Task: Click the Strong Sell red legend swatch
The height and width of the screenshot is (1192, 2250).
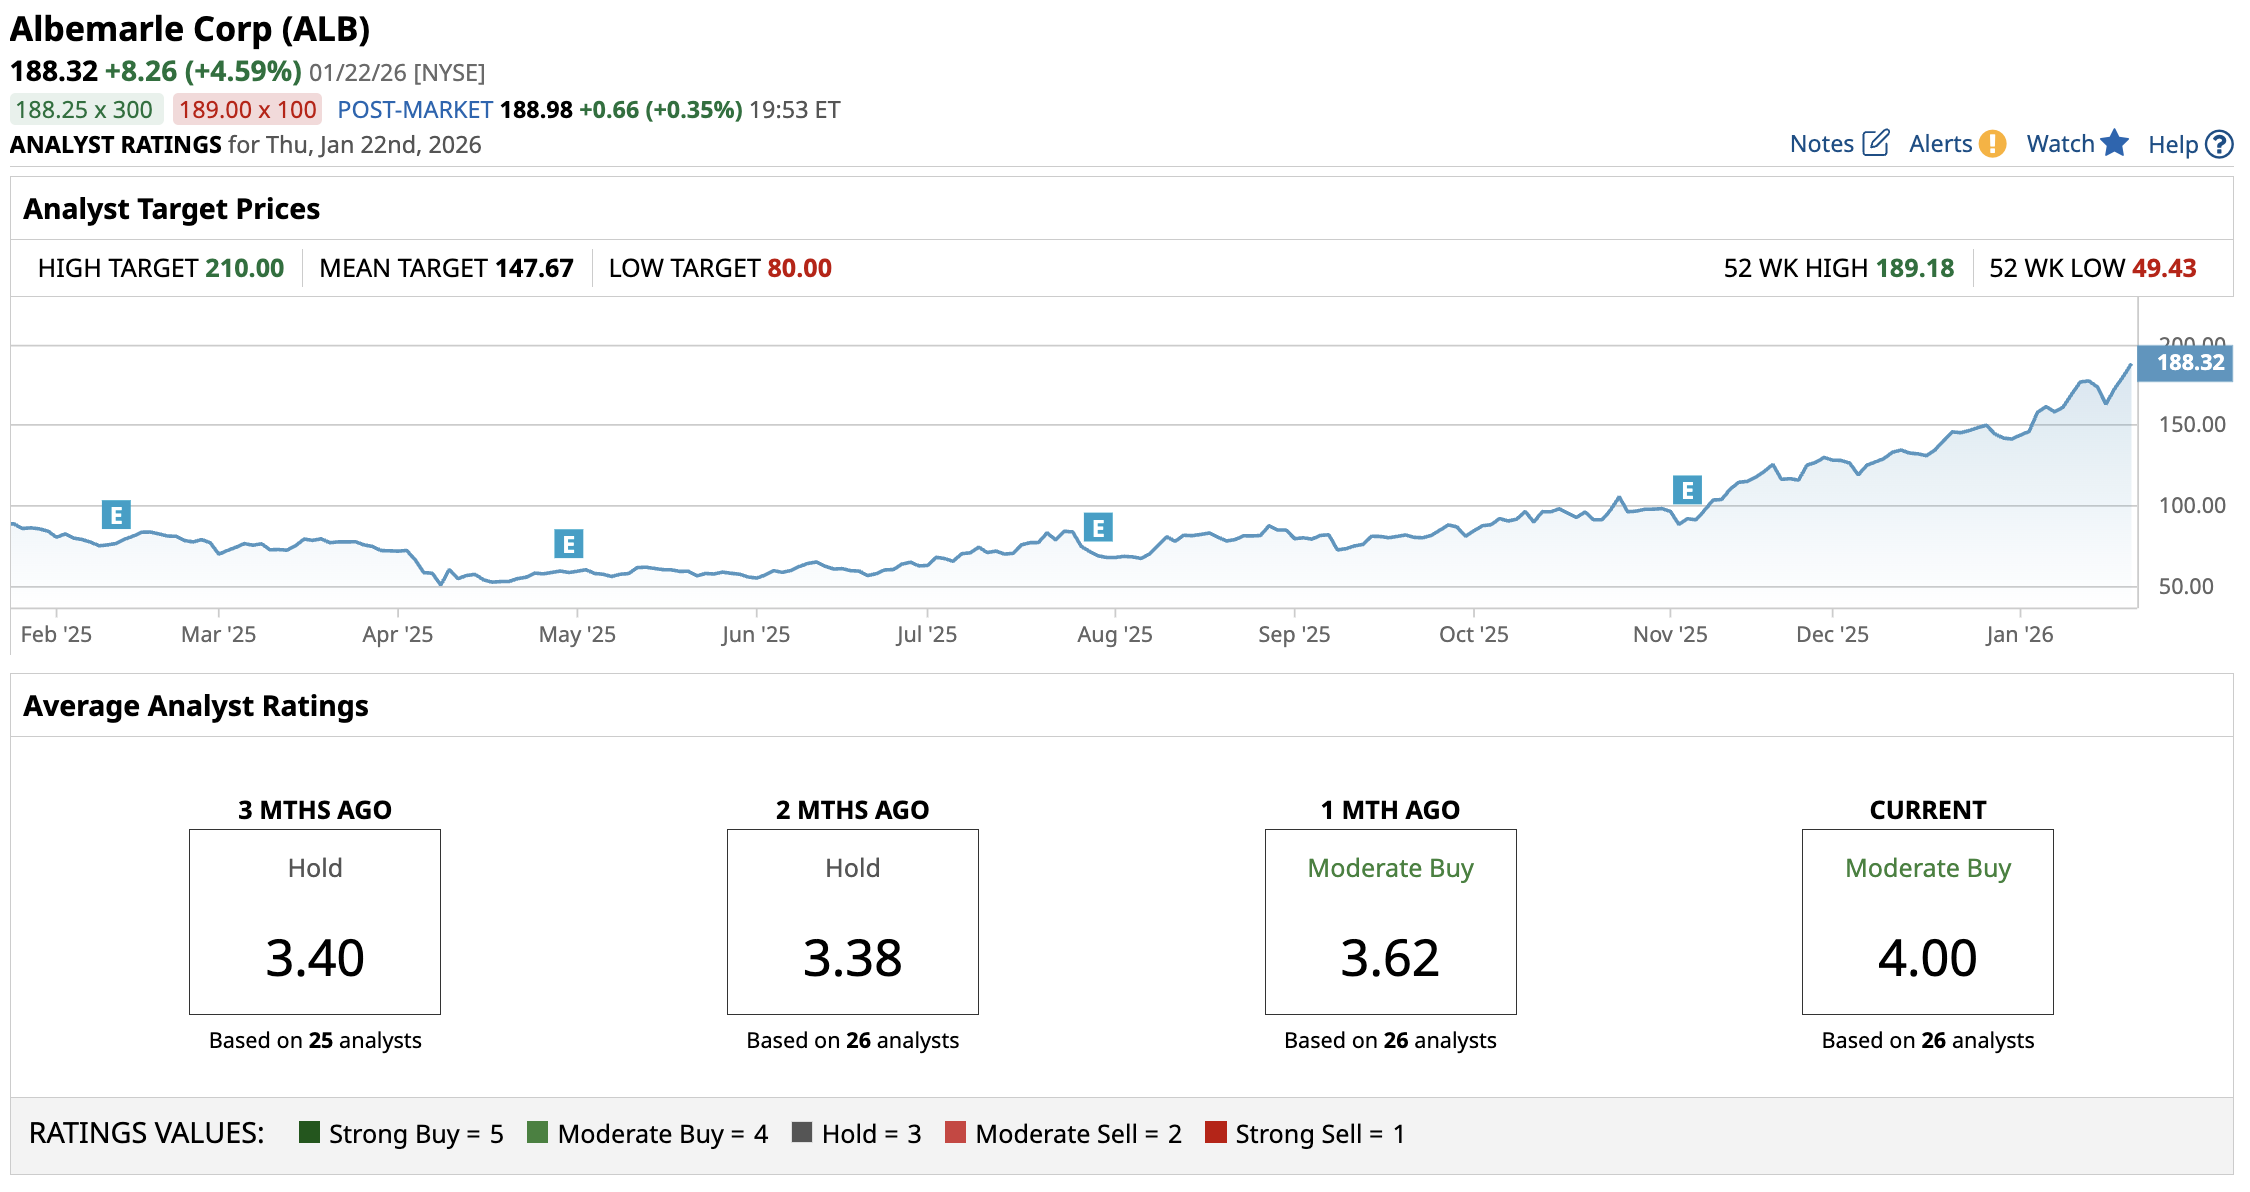Action: click(1215, 1132)
